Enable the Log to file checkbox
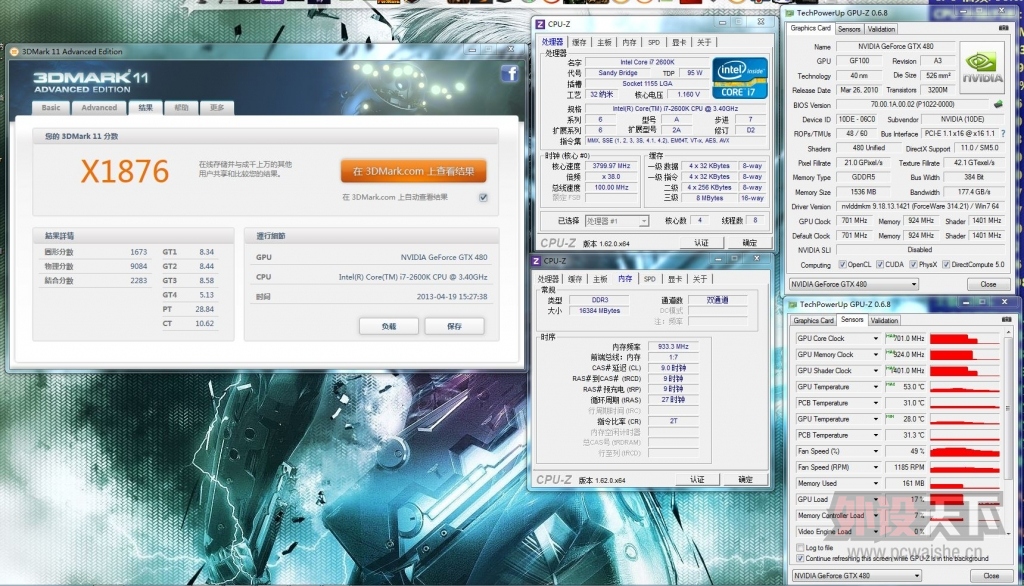This screenshot has width=1024, height=586. click(800, 547)
